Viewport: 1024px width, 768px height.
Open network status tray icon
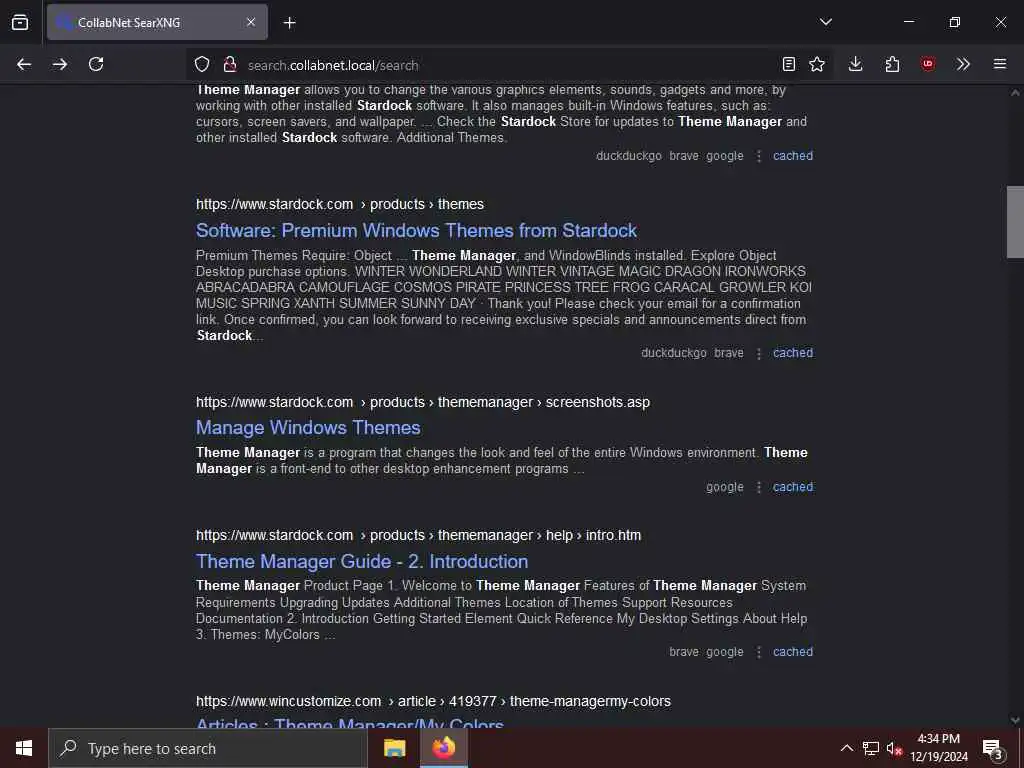871,748
